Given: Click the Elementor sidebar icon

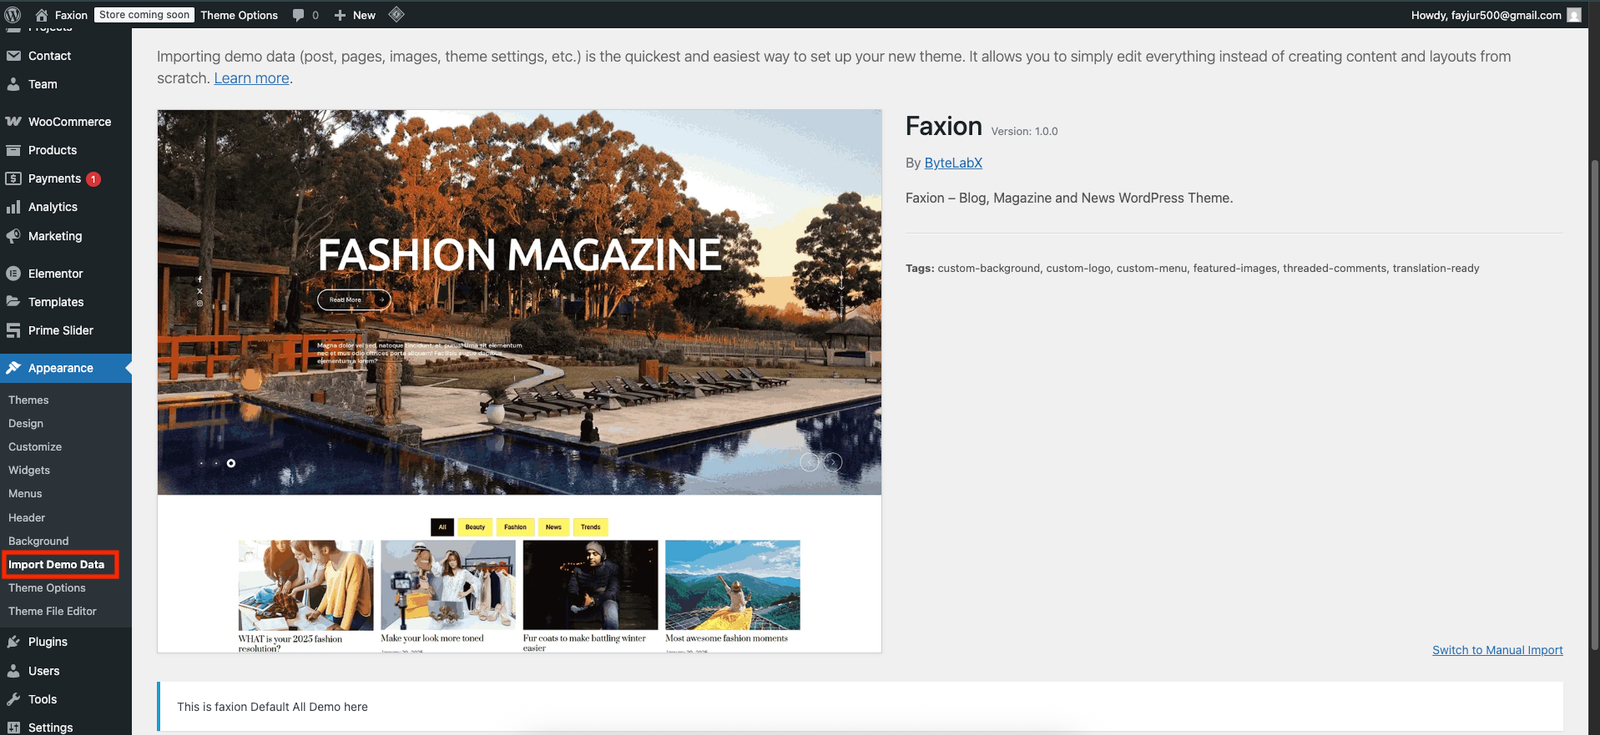Looking at the screenshot, I should click(x=13, y=274).
